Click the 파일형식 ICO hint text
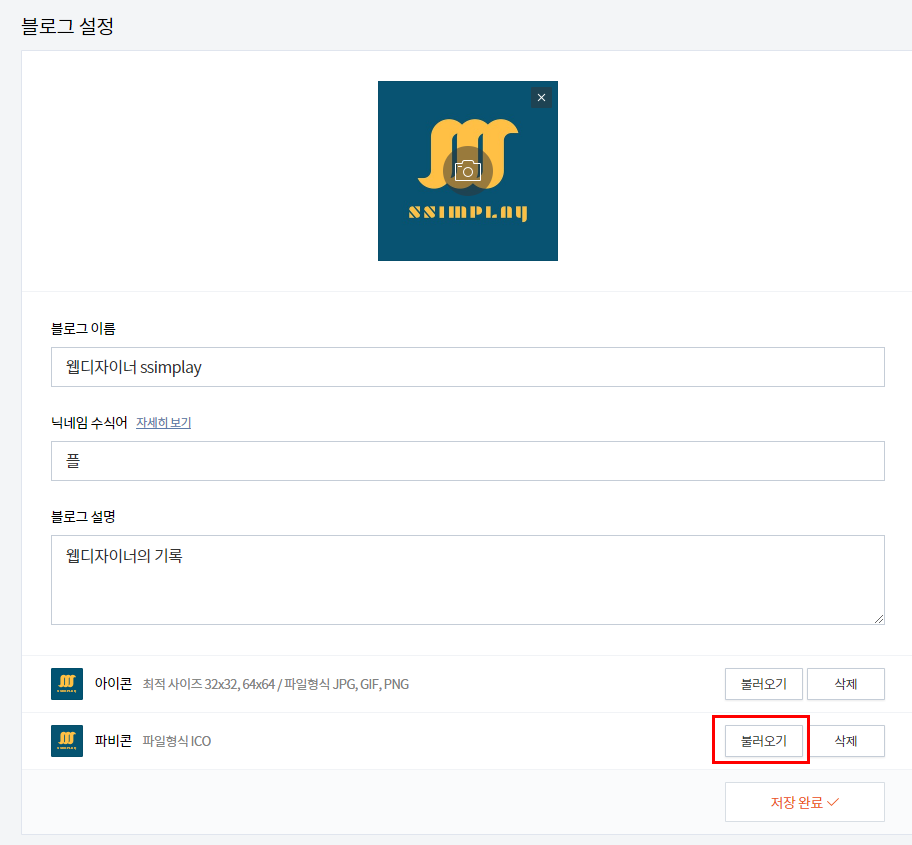Viewport: 912px width, 845px height. pos(177,741)
